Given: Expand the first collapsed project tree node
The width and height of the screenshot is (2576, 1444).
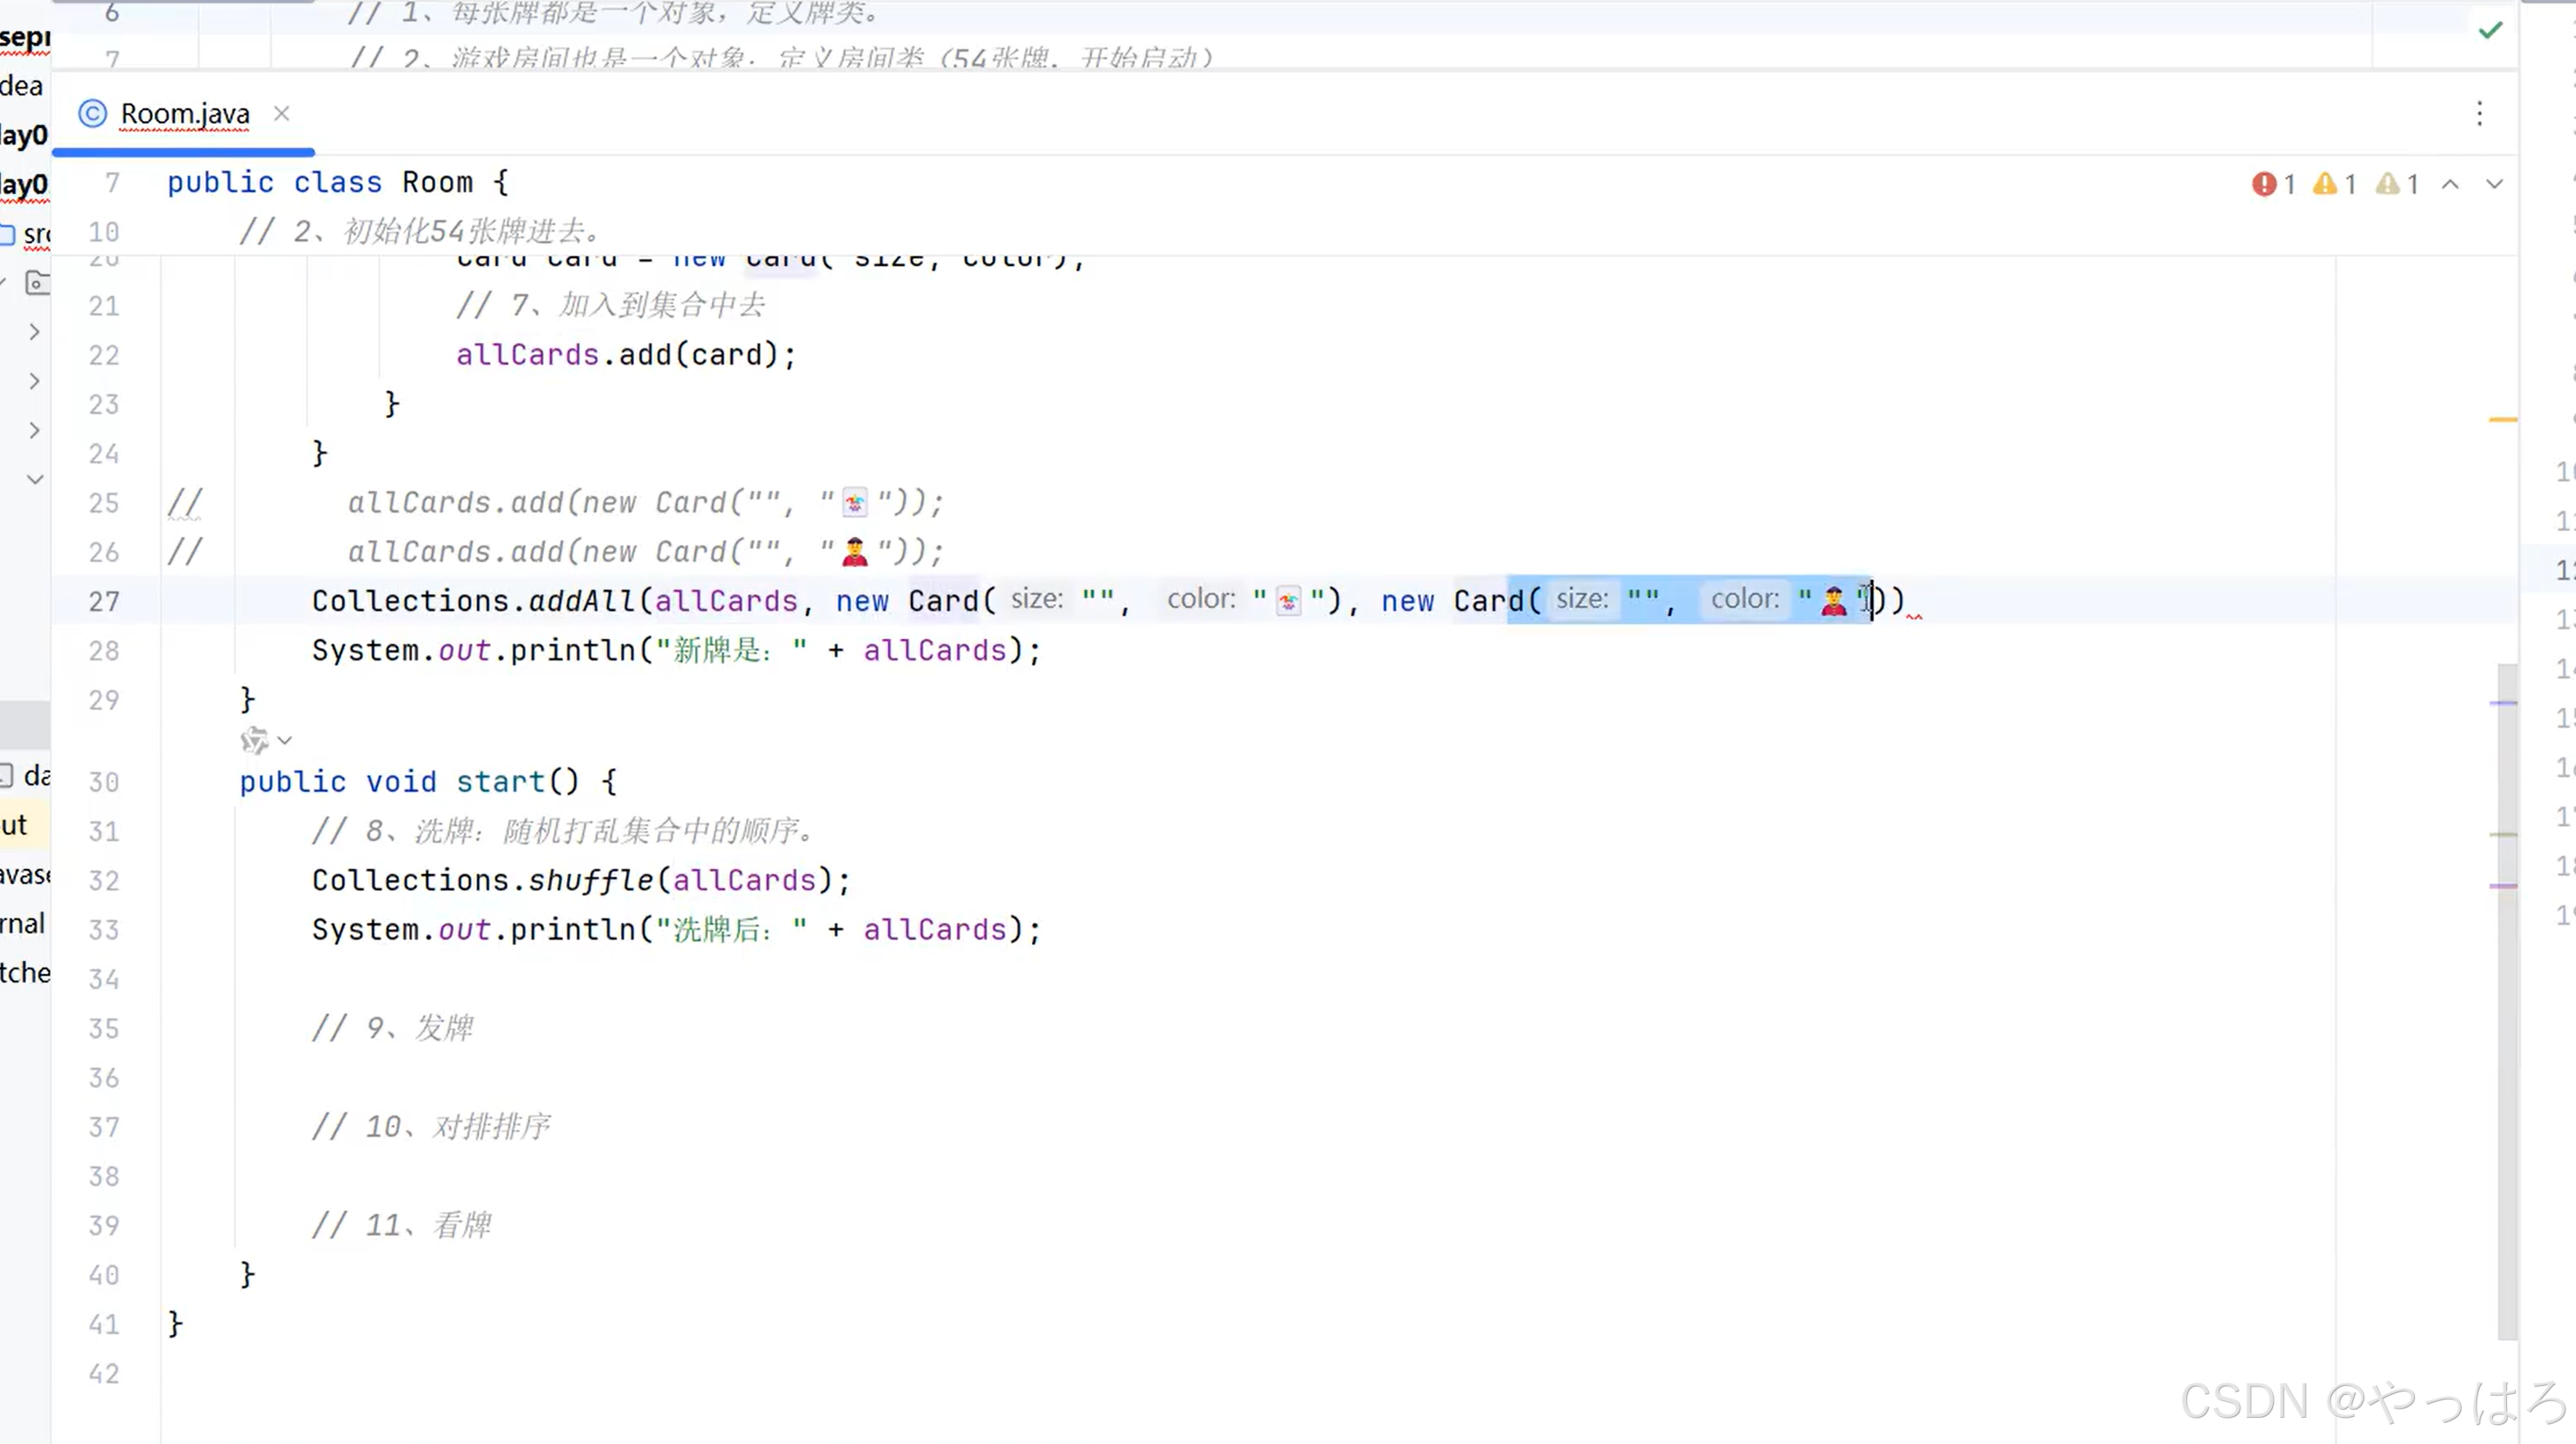Looking at the screenshot, I should (35, 332).
